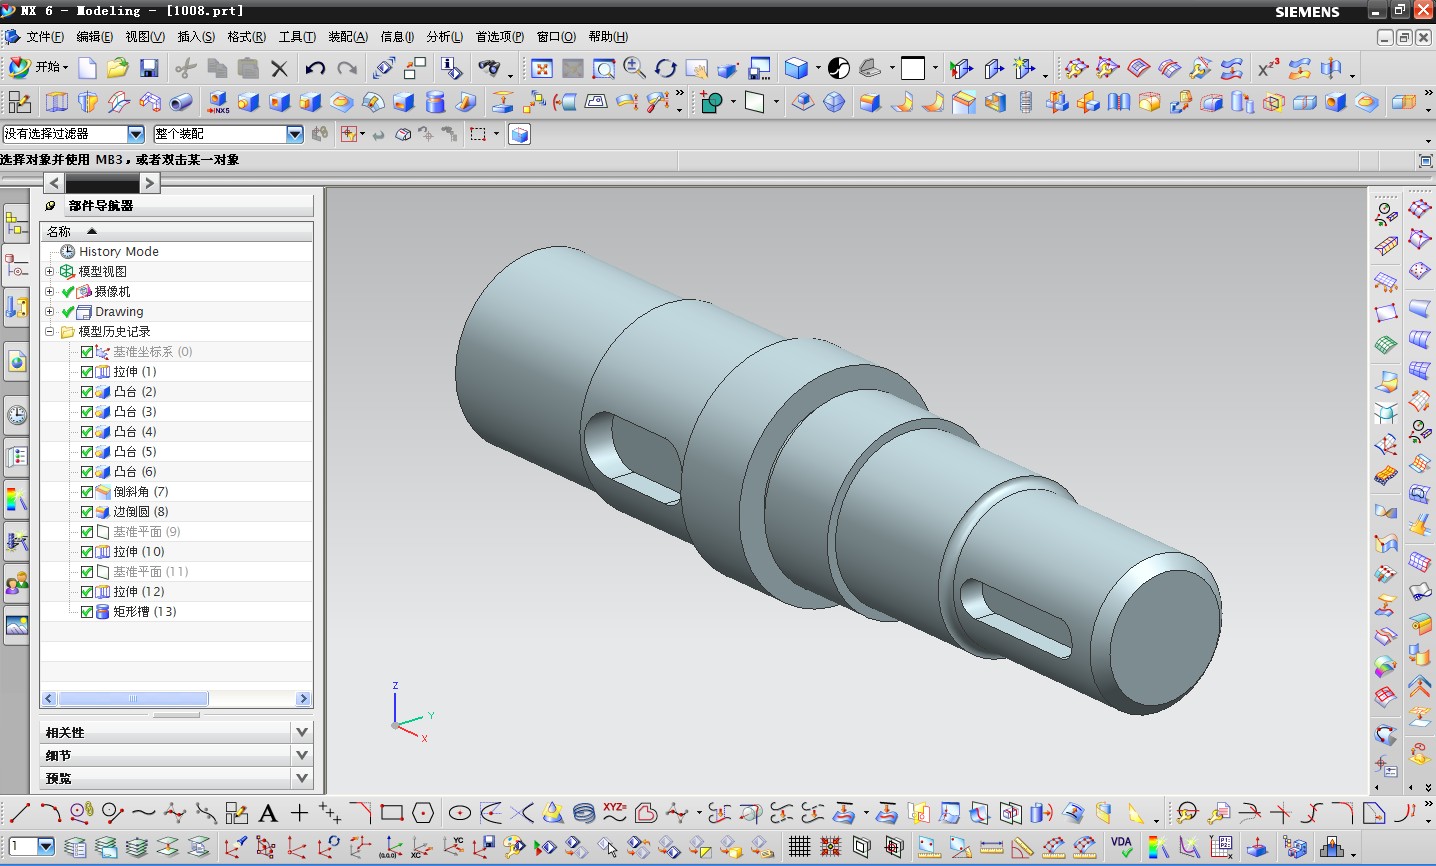Screen dimensions: 1436x866
Task: Expand the 相关性 panel
Action: pos(302,732)
